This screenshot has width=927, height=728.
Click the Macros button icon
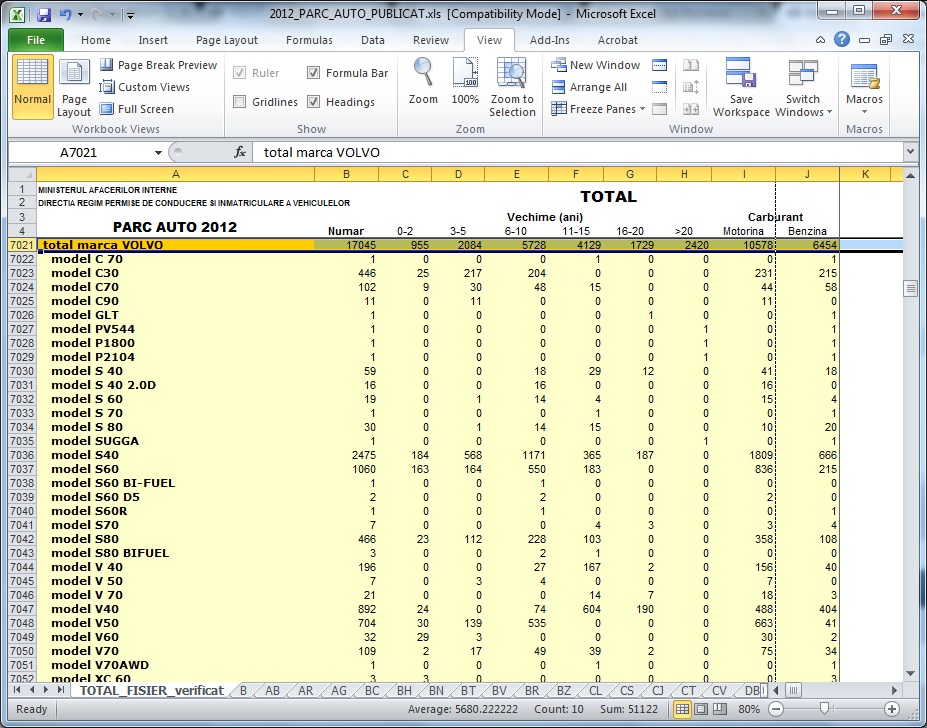click(x=864, y=76)
